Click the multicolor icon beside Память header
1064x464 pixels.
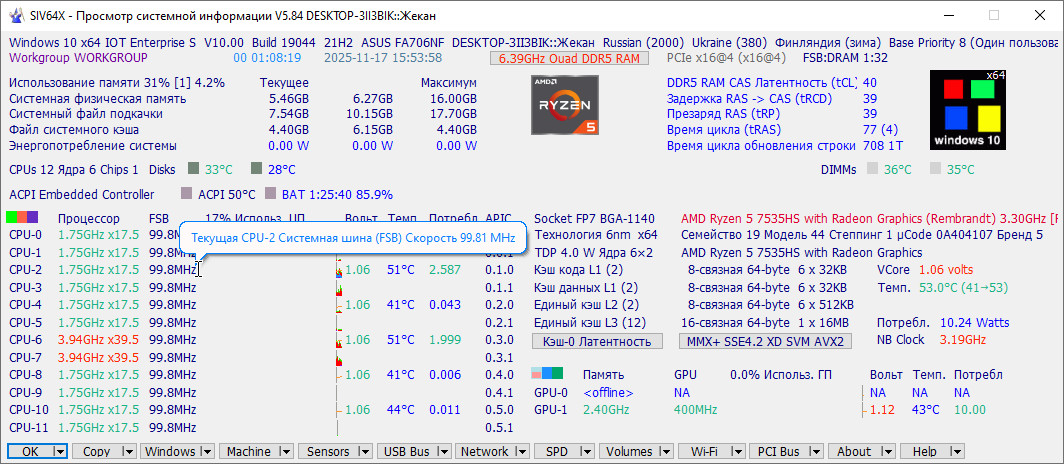click(548, 375)
